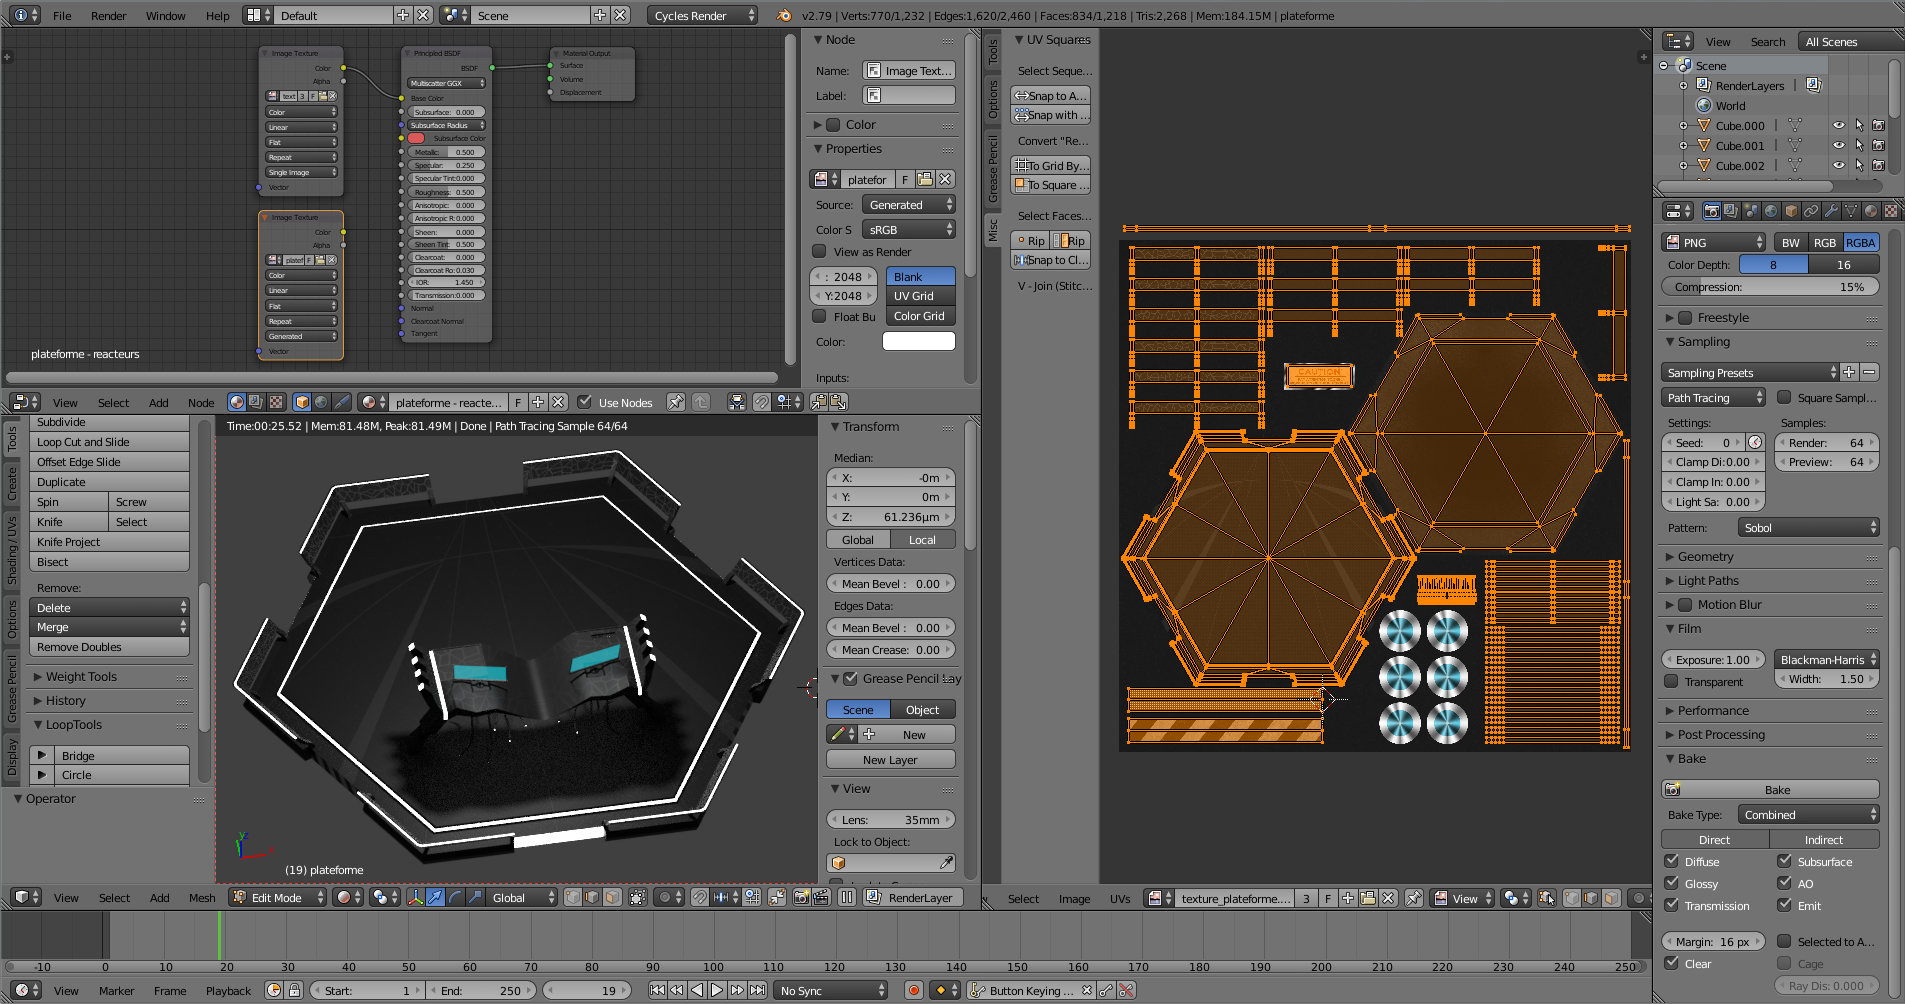Click the white Color swatch

tap(918, 342)
